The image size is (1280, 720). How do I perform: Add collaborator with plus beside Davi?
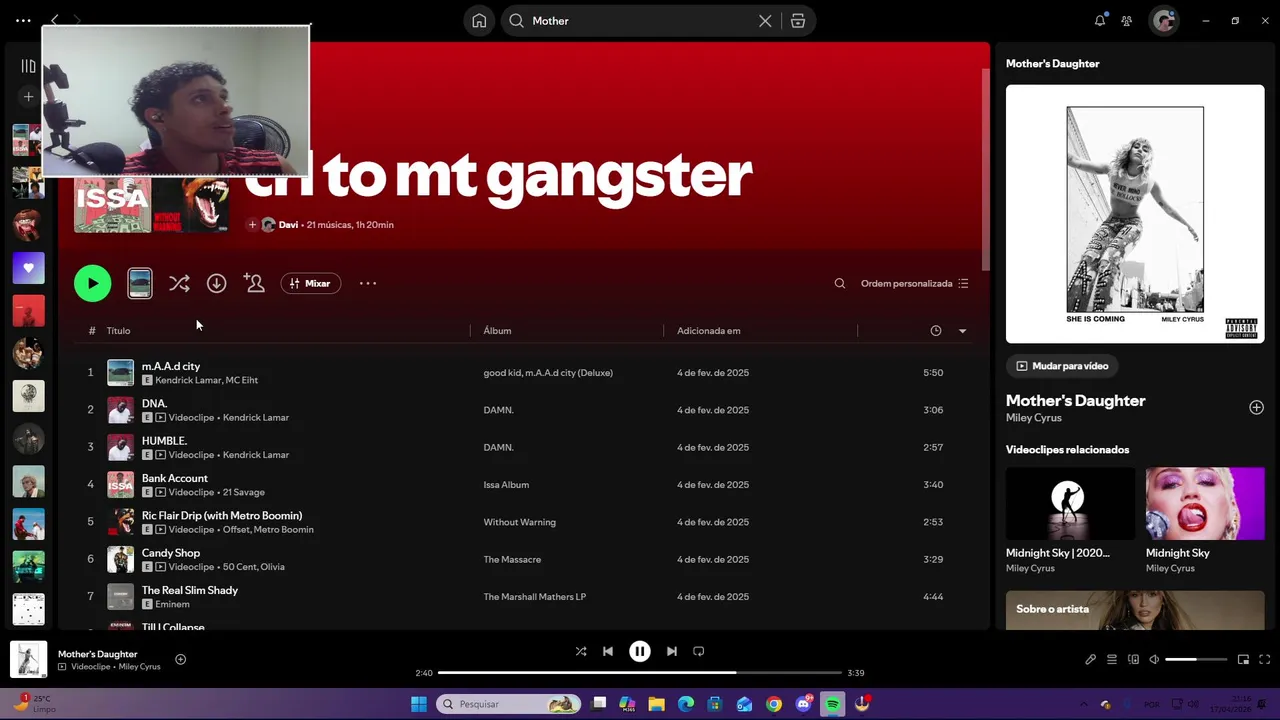[x=252, y=225]
